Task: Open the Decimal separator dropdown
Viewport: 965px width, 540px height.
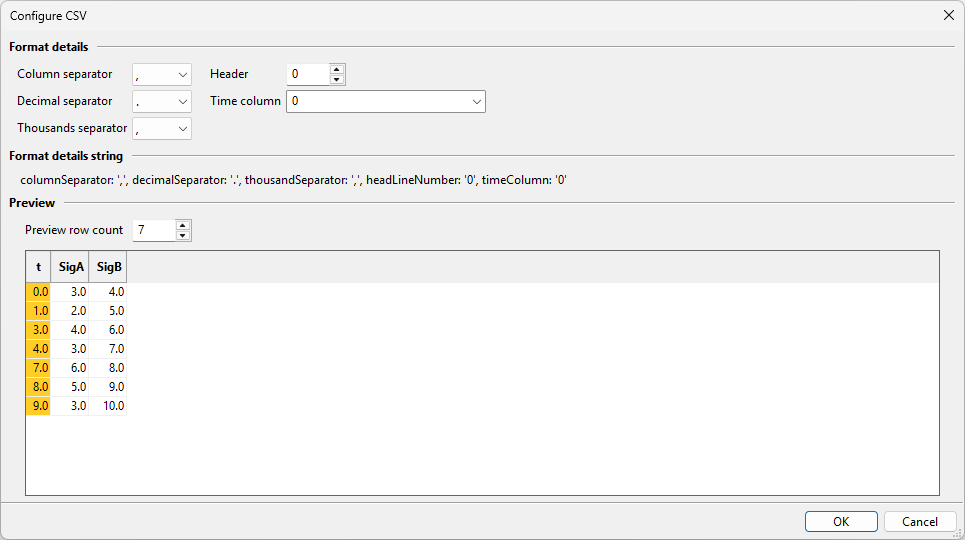Action: [162, 102]
